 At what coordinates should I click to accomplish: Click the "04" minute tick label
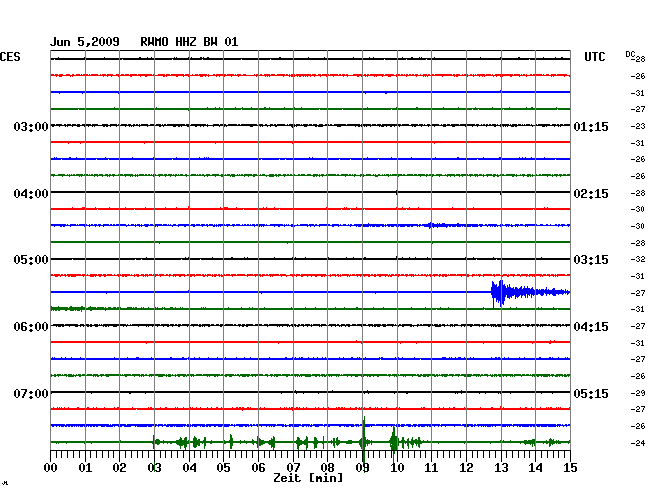189,468
